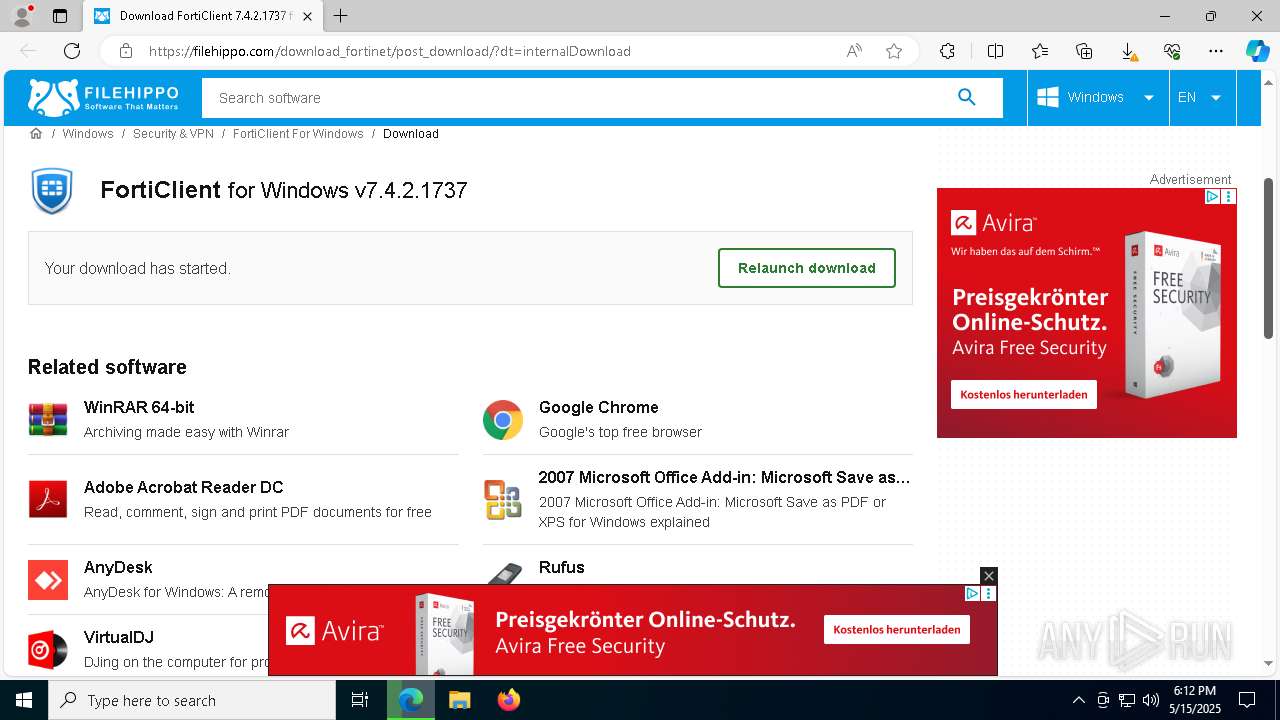This screenshot has width=1280, height=720.
Task: Click Kostenlos herunterladen in sidebar ad
Action: 1024,394
